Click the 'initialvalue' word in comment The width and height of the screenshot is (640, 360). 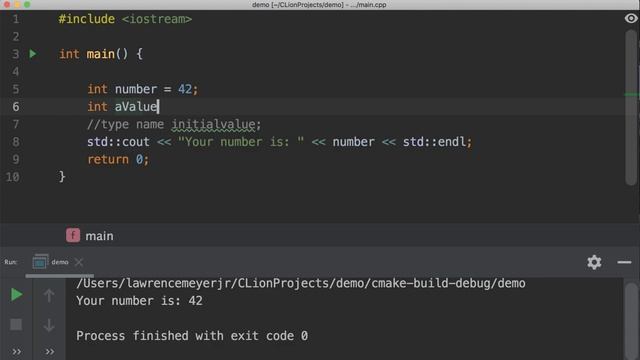[213, 124]
